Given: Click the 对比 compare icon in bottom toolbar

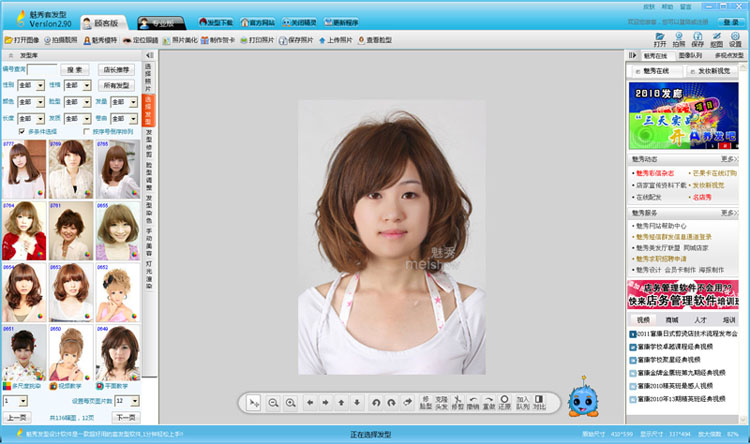Looking at the screenshot, I should pyautogui.click(x=539, y=402).
